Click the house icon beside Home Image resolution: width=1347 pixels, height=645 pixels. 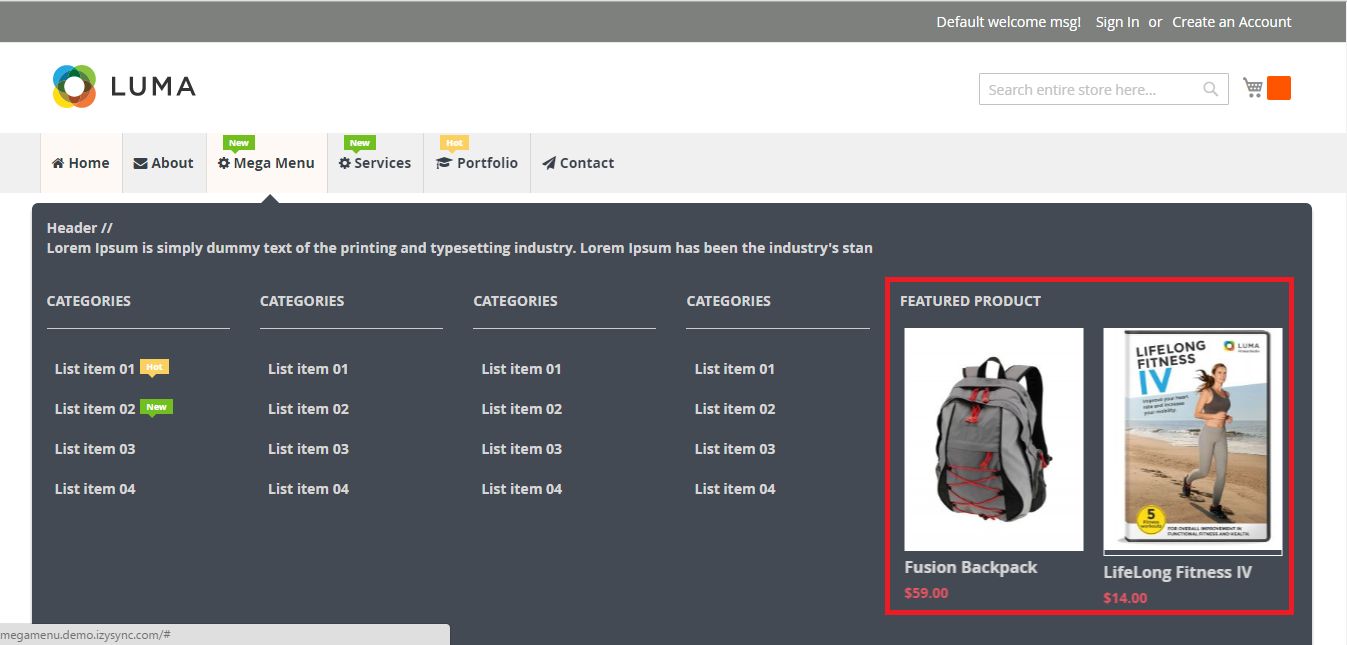(x=58, y=163)
